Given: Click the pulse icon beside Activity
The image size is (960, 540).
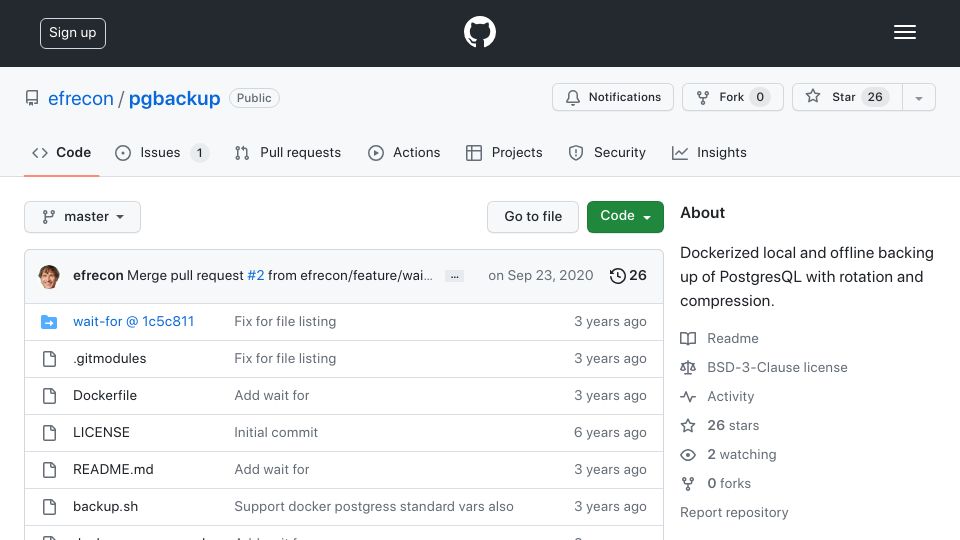Looking at the screenshot, I should [x=688, y=397].
